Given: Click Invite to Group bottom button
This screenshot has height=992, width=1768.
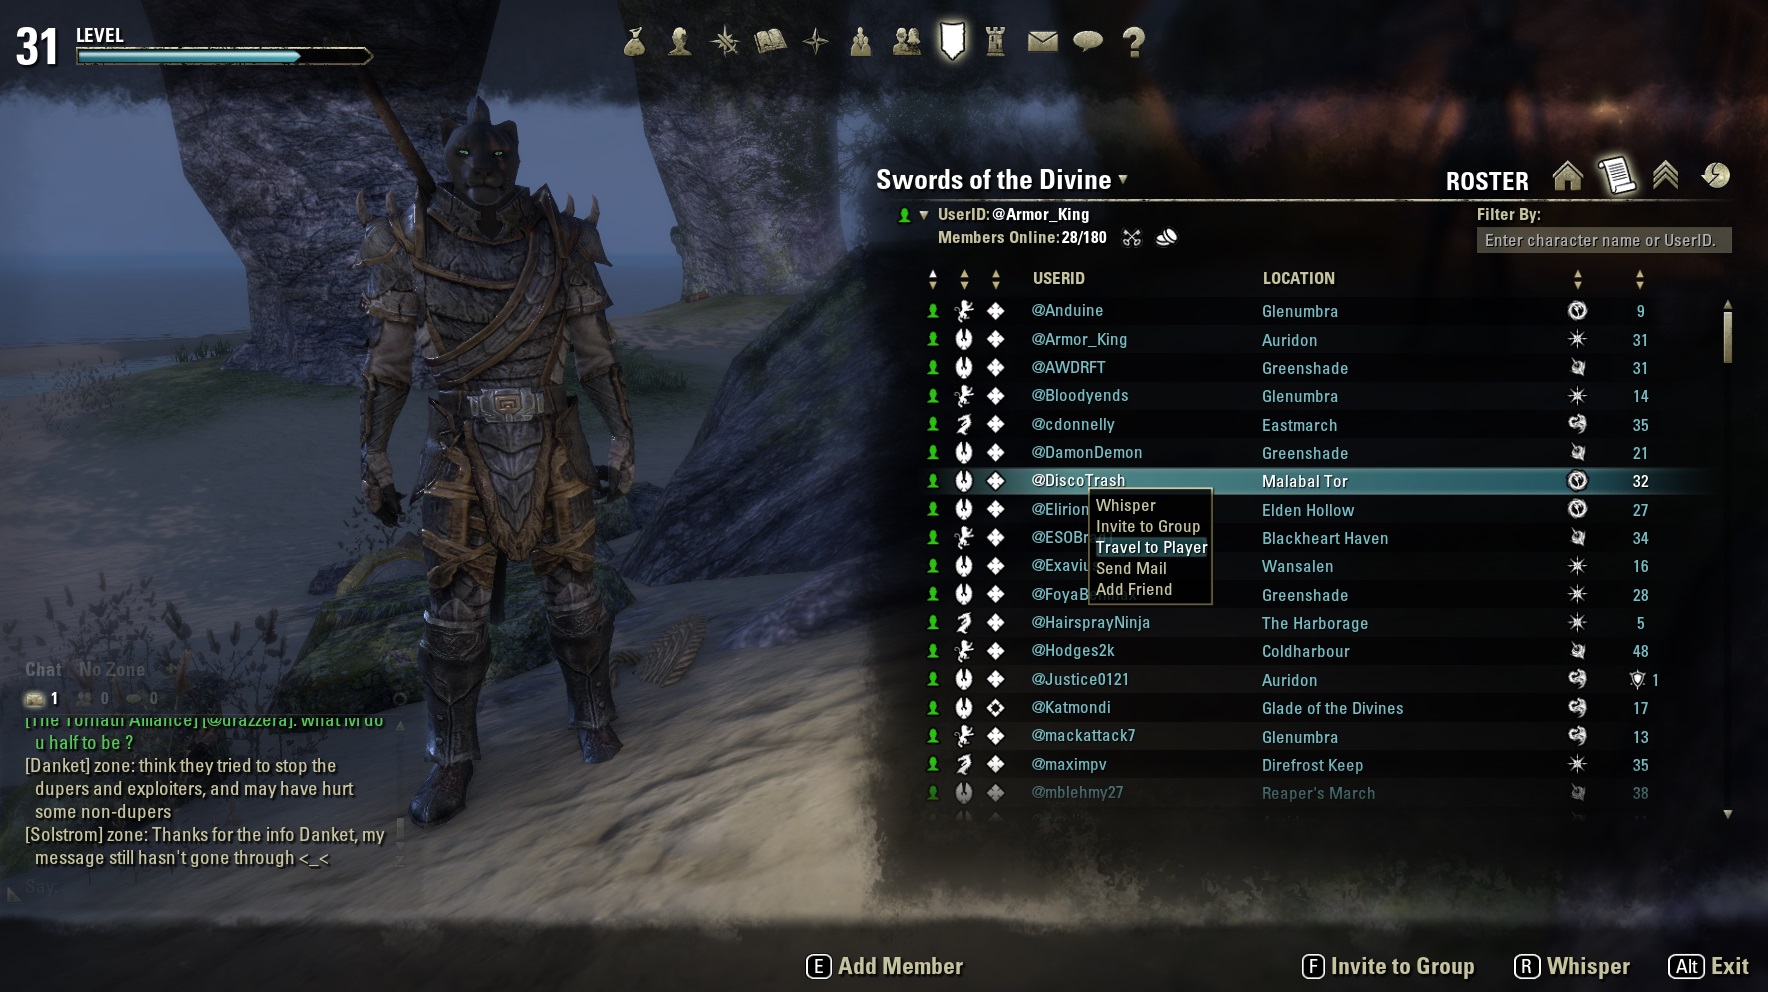Looking at the screenshot, I should [x=1388, y=966].
